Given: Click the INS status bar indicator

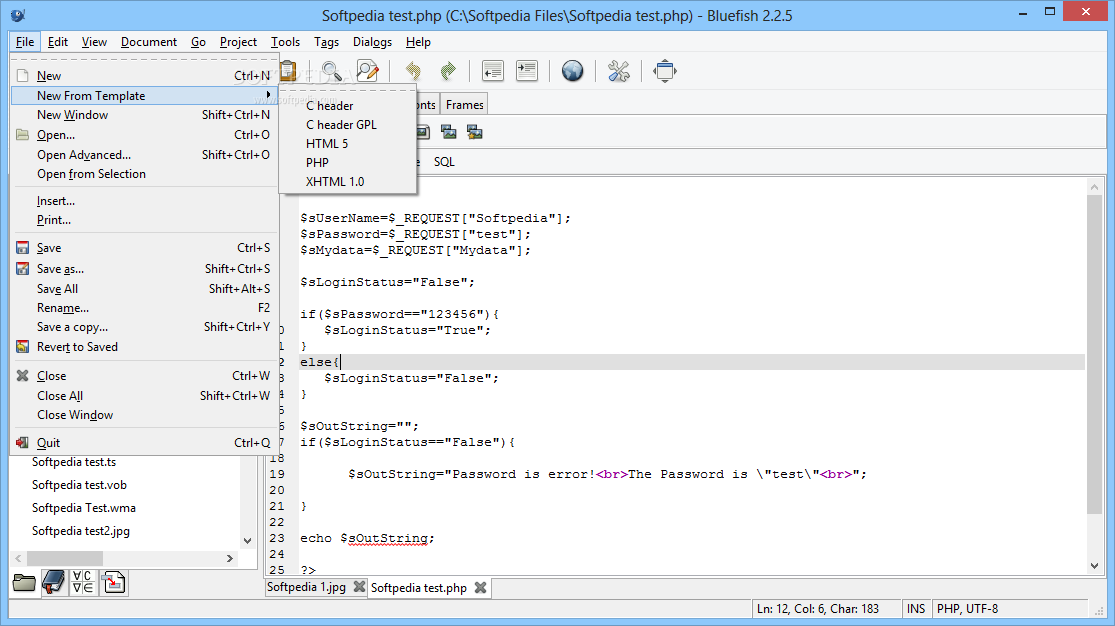Looking at the screenshot, I should coord(916,609).
